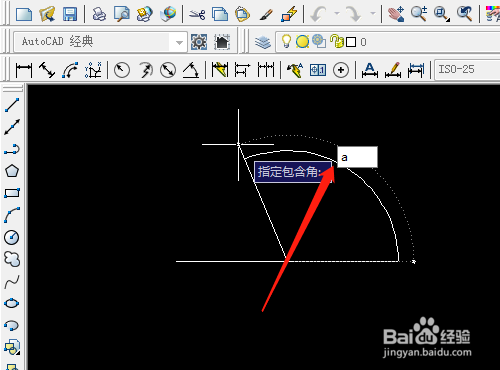Click the Undo arrow
500x370 pixels.
point(318,14)
